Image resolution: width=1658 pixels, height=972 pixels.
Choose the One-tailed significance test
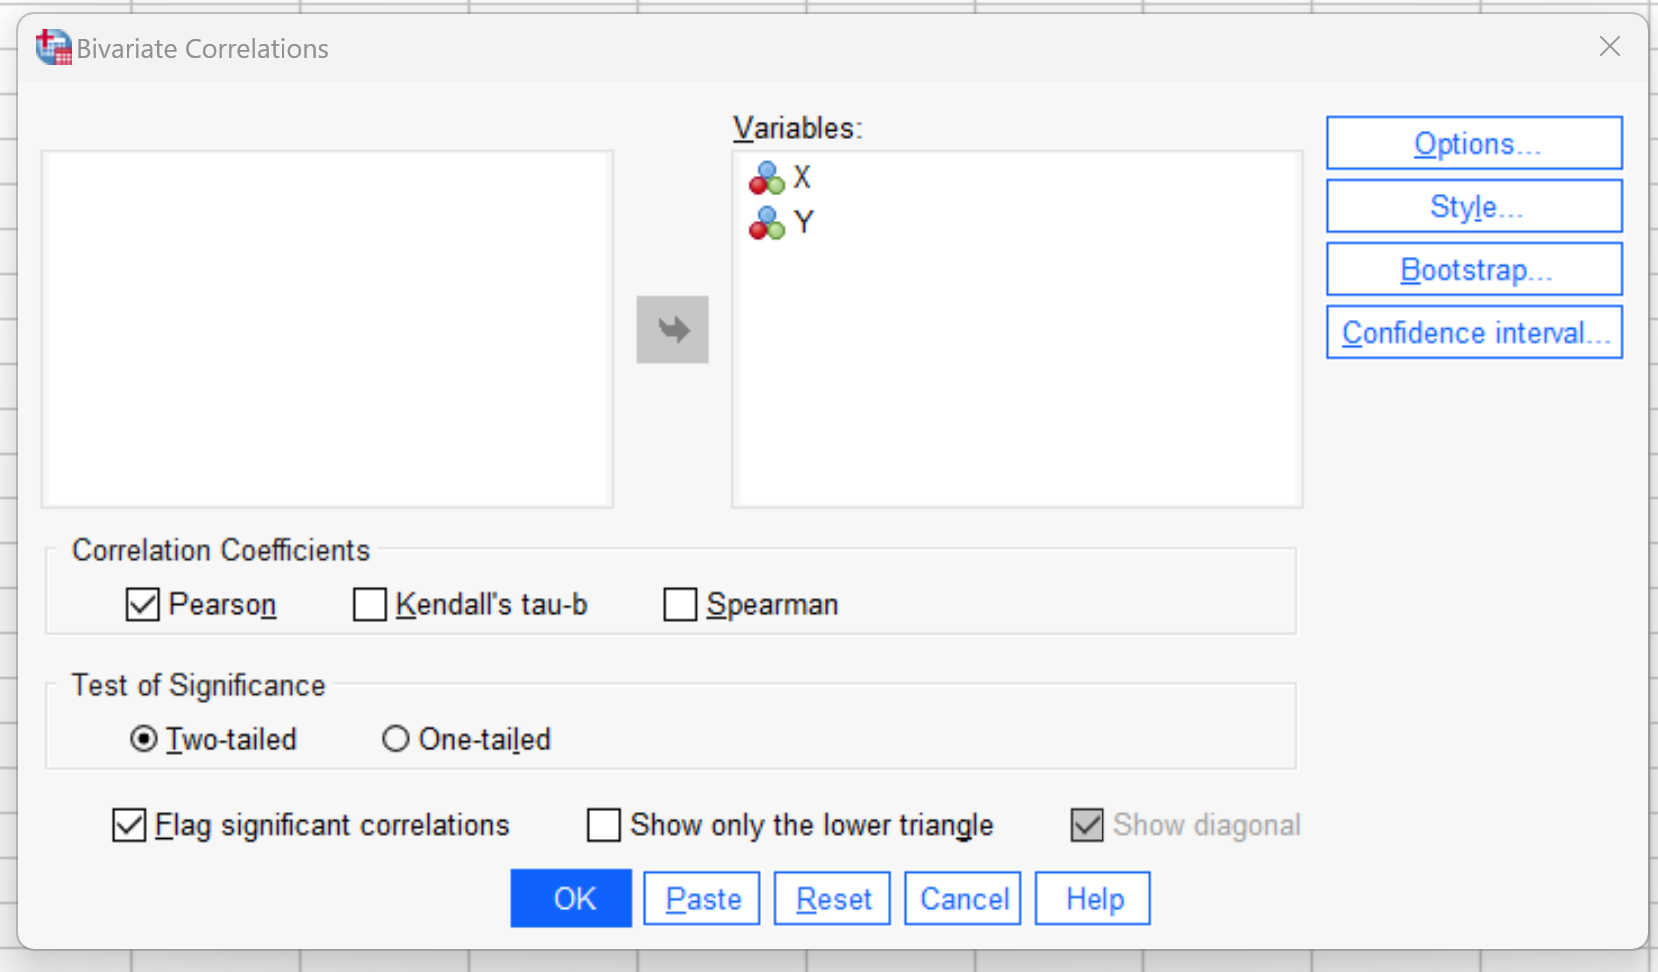(396, 739)
